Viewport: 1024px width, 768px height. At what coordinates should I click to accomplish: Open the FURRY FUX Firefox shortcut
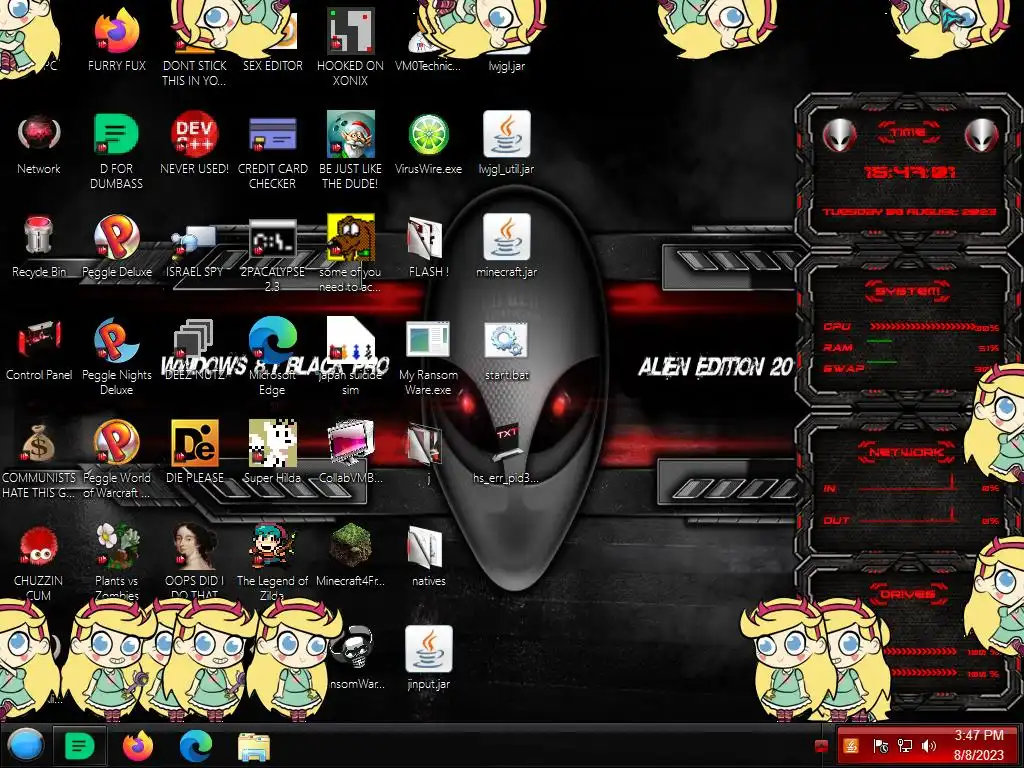click(117, 31)
